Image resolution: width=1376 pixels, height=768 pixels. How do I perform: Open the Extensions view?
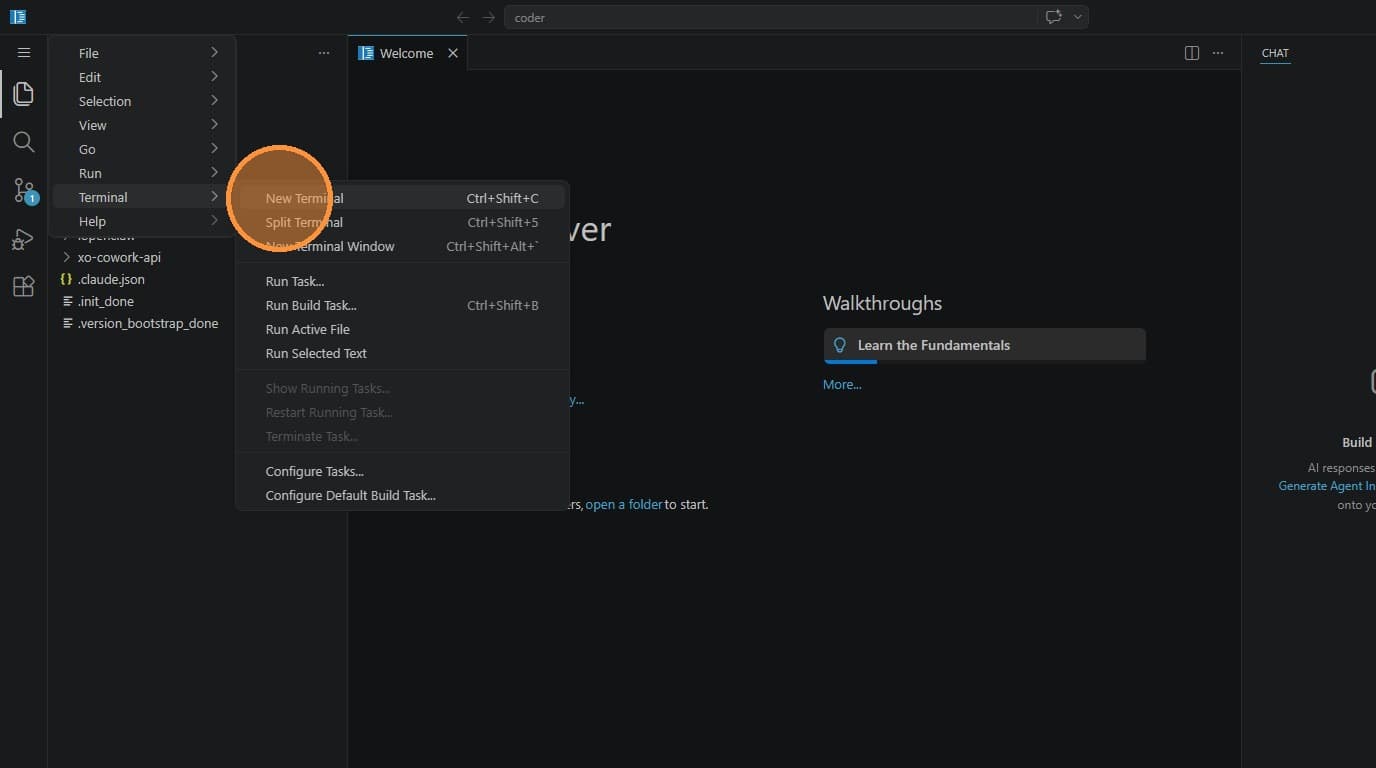(x=24, y=287)
